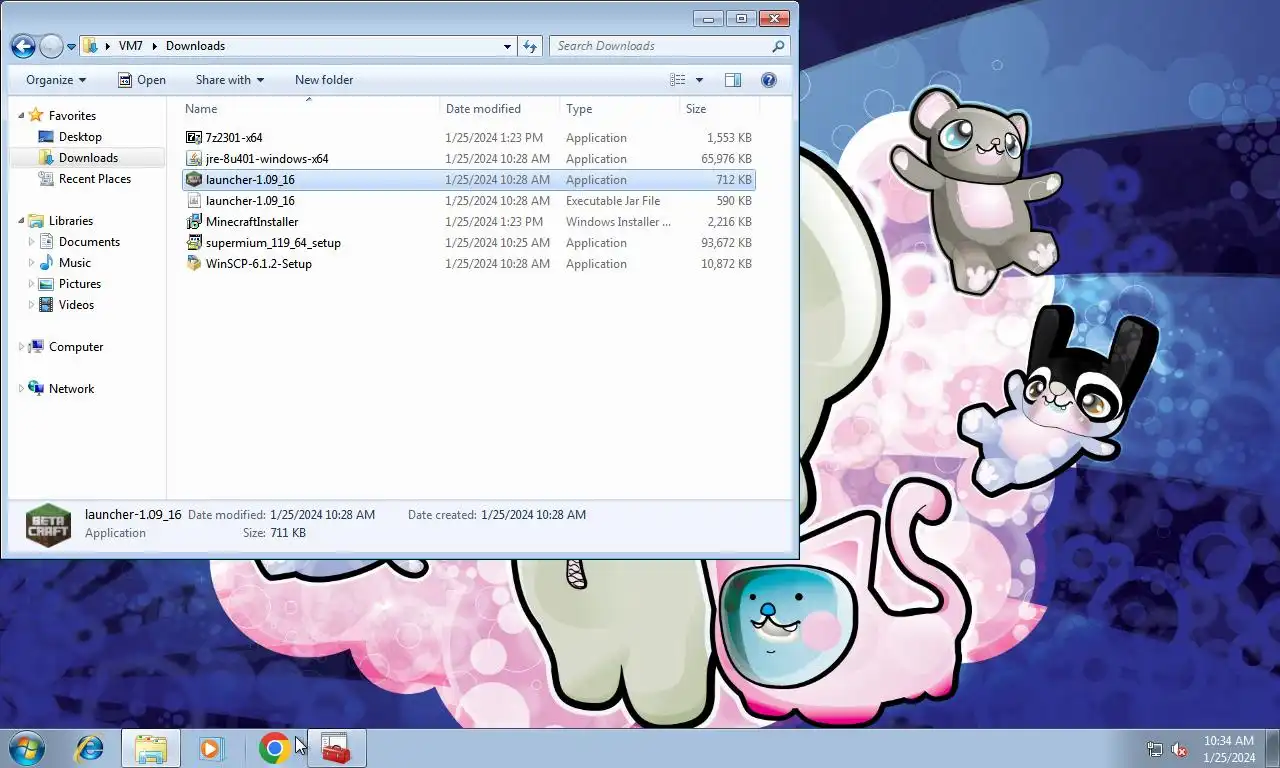Expand the Videos library

coord(31,305)
